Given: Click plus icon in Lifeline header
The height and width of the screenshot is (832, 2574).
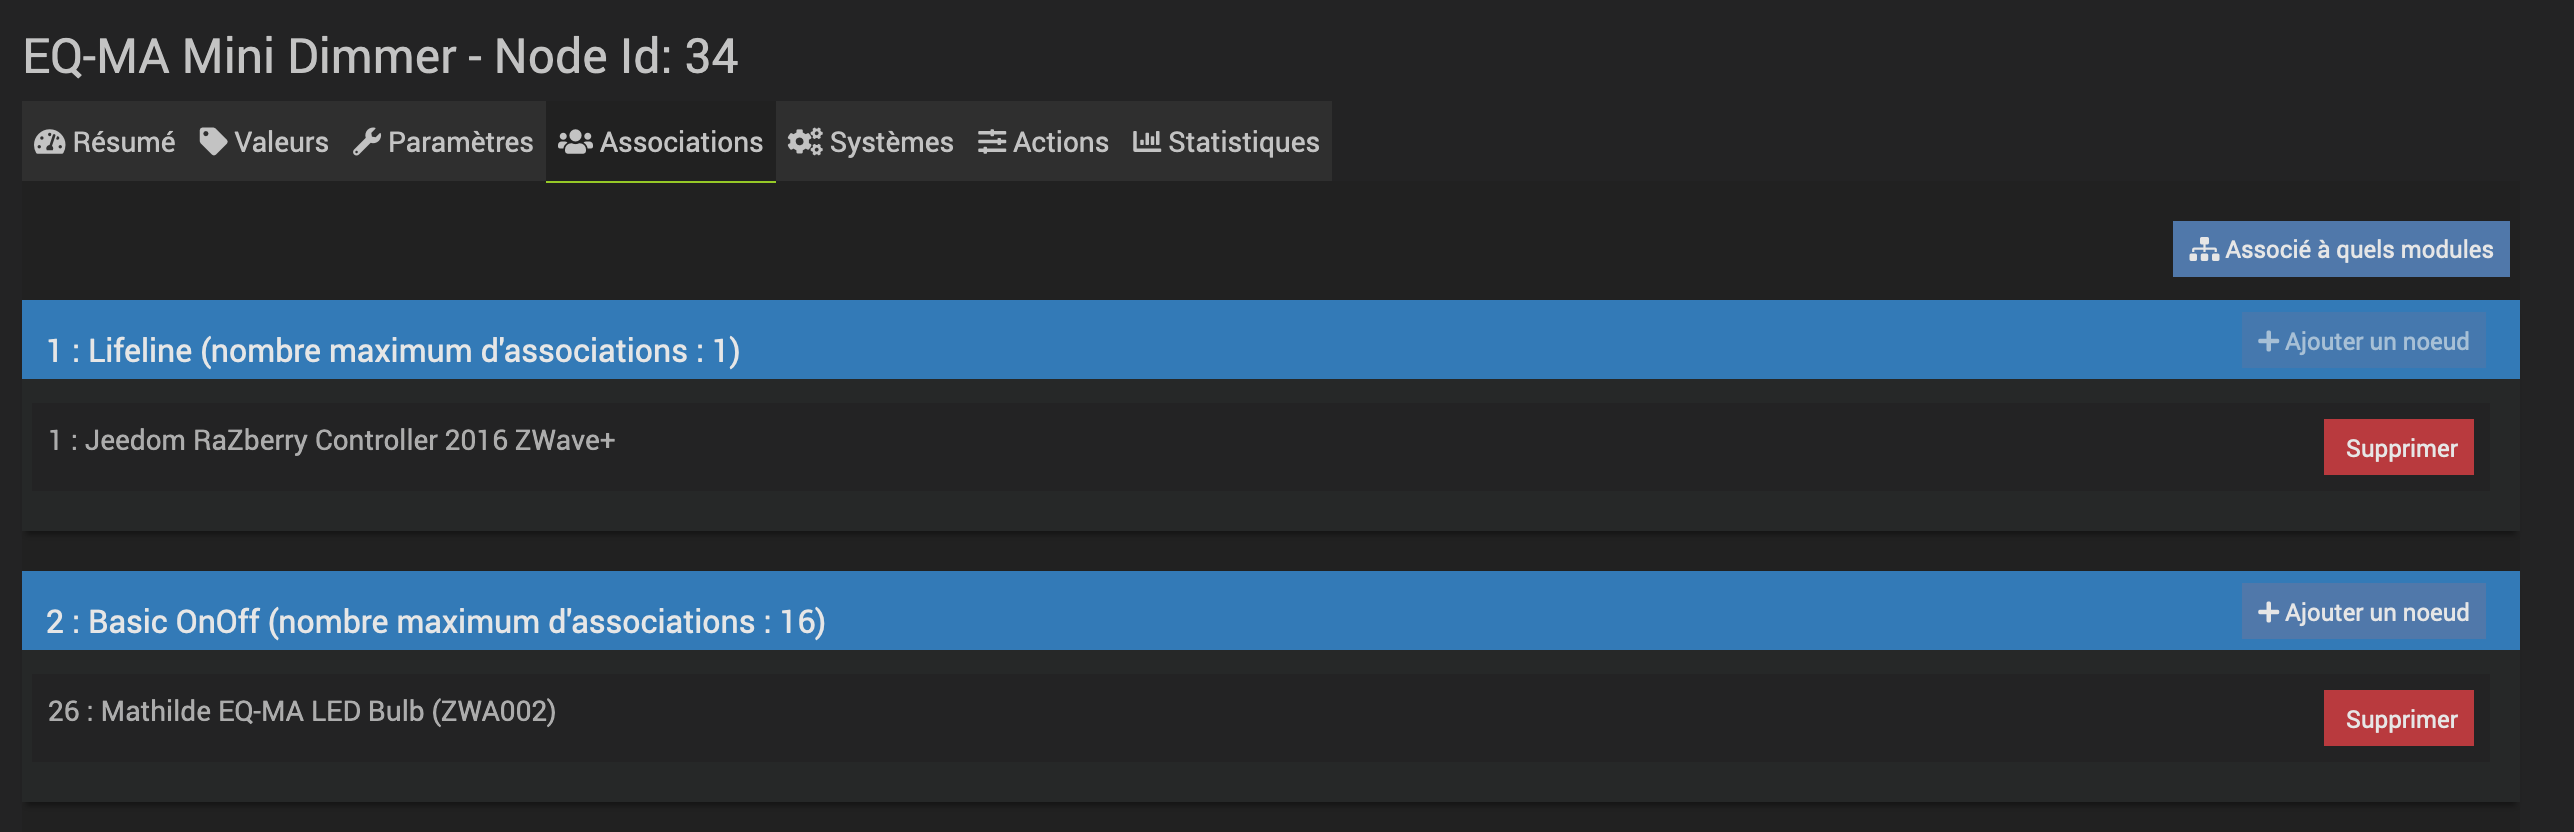Looking at the screenshot, I should coord(2268,341).
